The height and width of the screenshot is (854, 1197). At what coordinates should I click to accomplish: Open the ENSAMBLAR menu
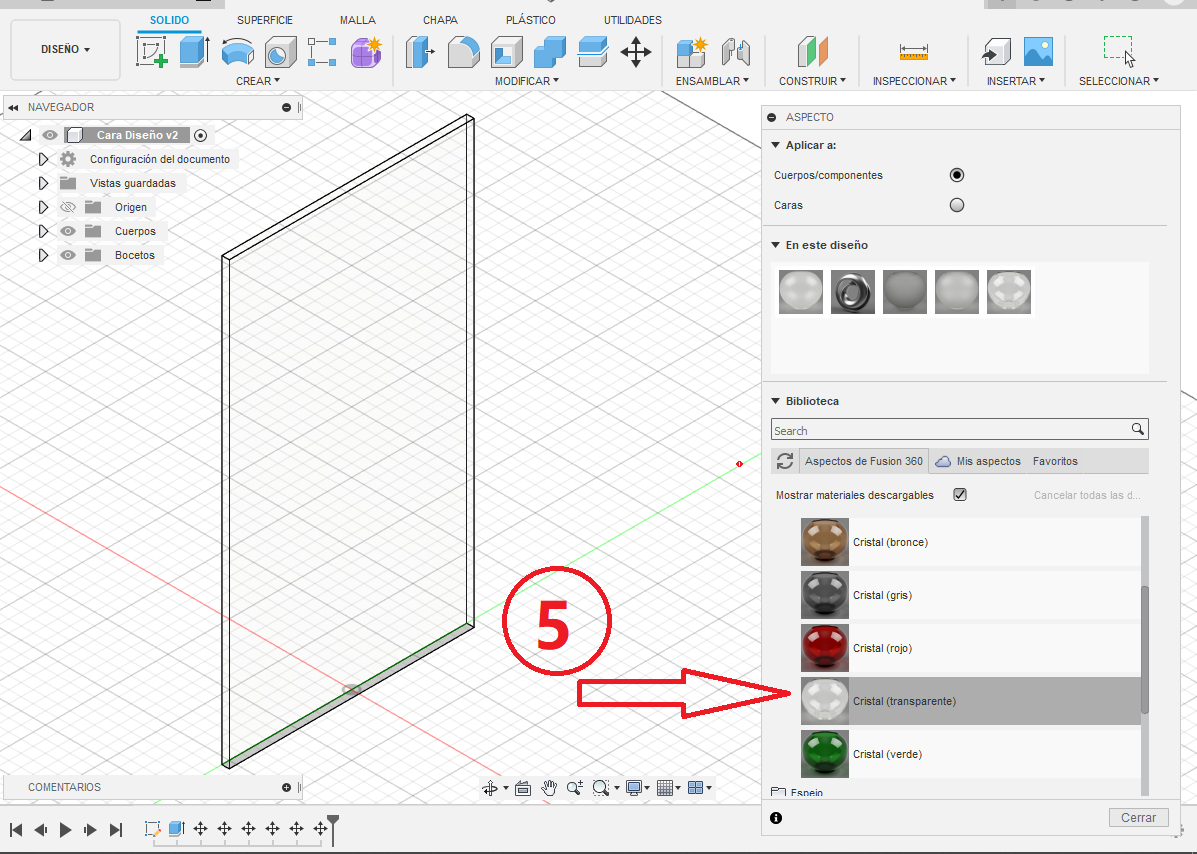click(x=712, y=81)
